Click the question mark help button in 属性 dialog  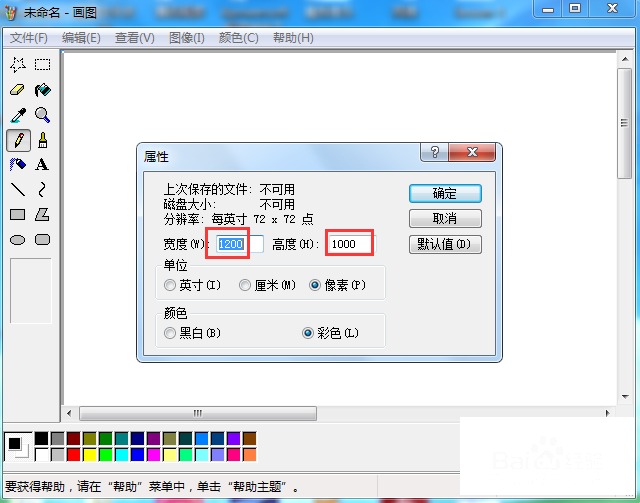(x=434, y=152)
